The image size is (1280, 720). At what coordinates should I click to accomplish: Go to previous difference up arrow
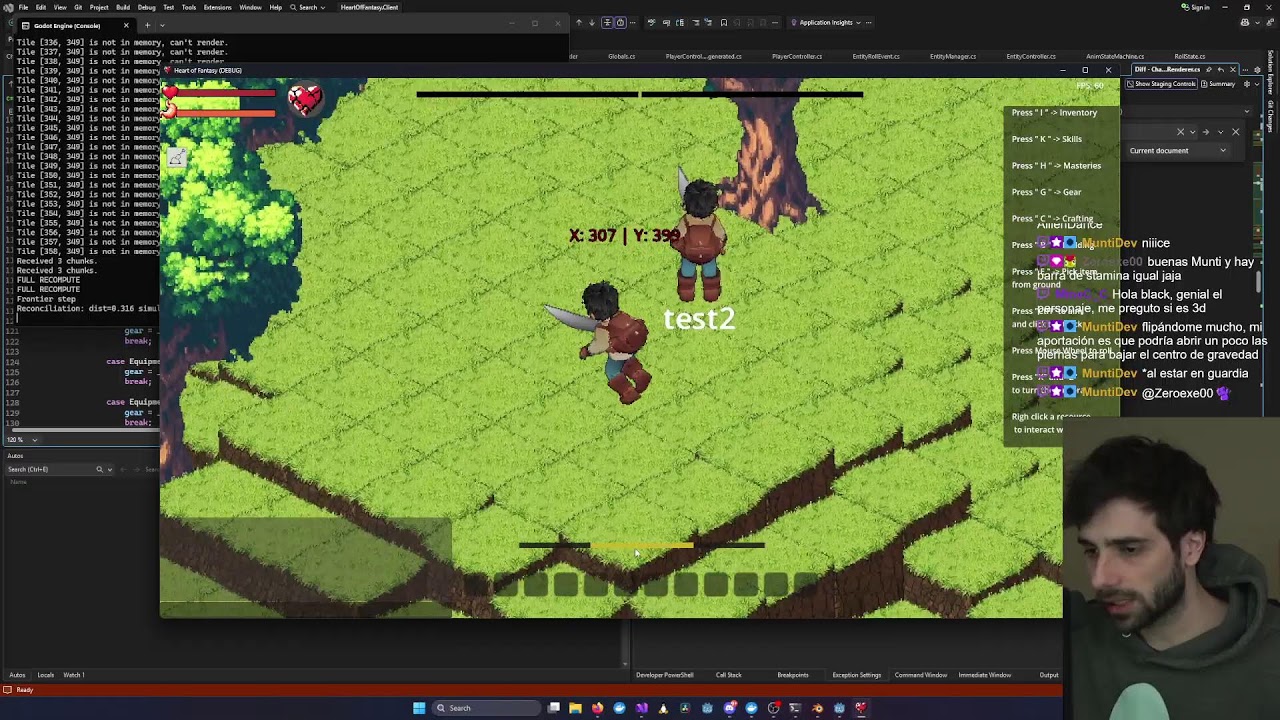point(578,22)
